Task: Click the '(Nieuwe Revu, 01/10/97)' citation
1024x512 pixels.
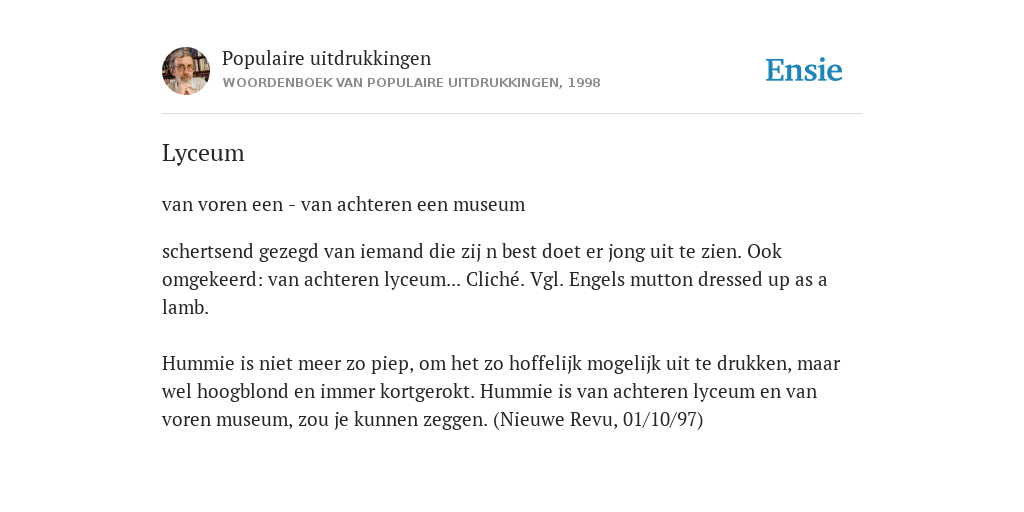Action: coord(598,419)
